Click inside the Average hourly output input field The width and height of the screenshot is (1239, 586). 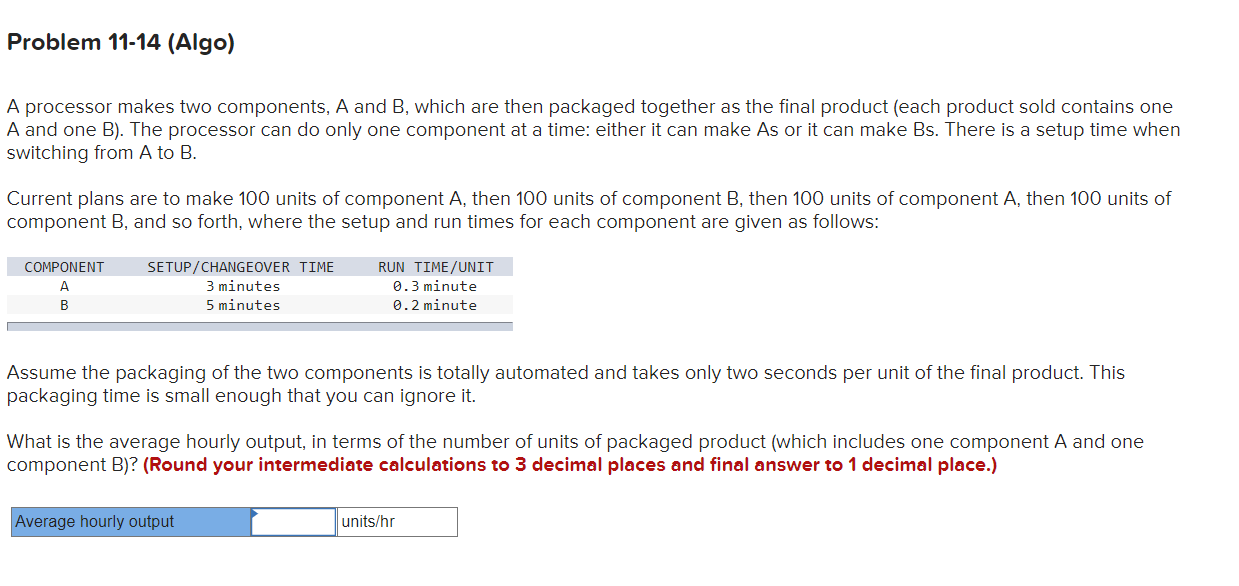(x=293, y=521)
